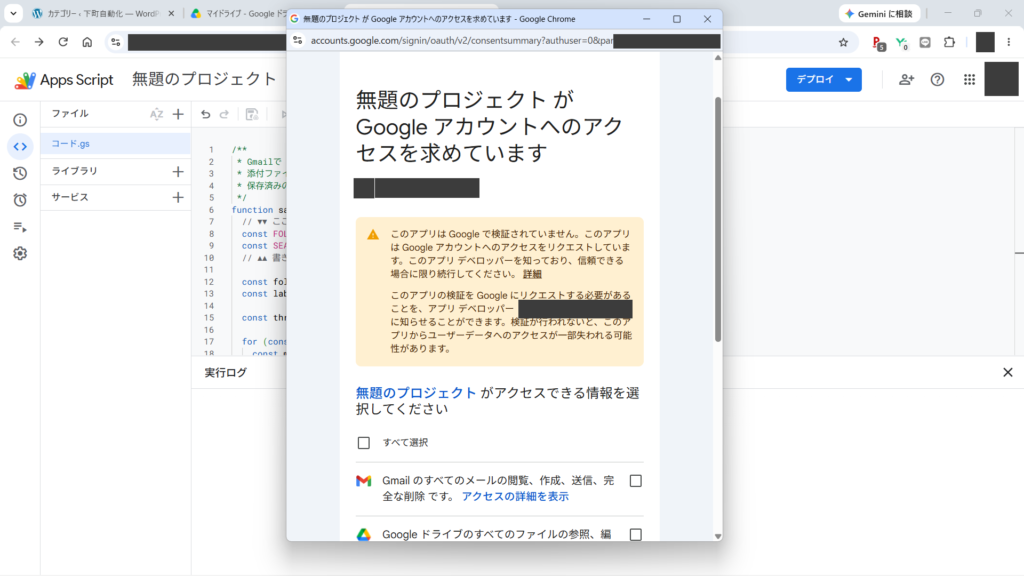The image size is (1024, 576).
Task: Click the ファイル header label
Action: [70, 114]
